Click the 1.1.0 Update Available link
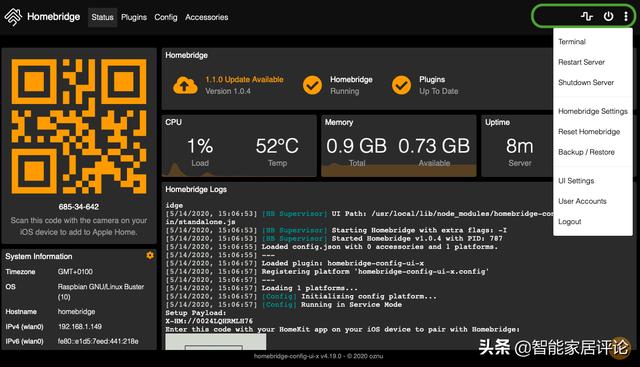The width and height of the screenshot is (640, 367). pos(244,80)
